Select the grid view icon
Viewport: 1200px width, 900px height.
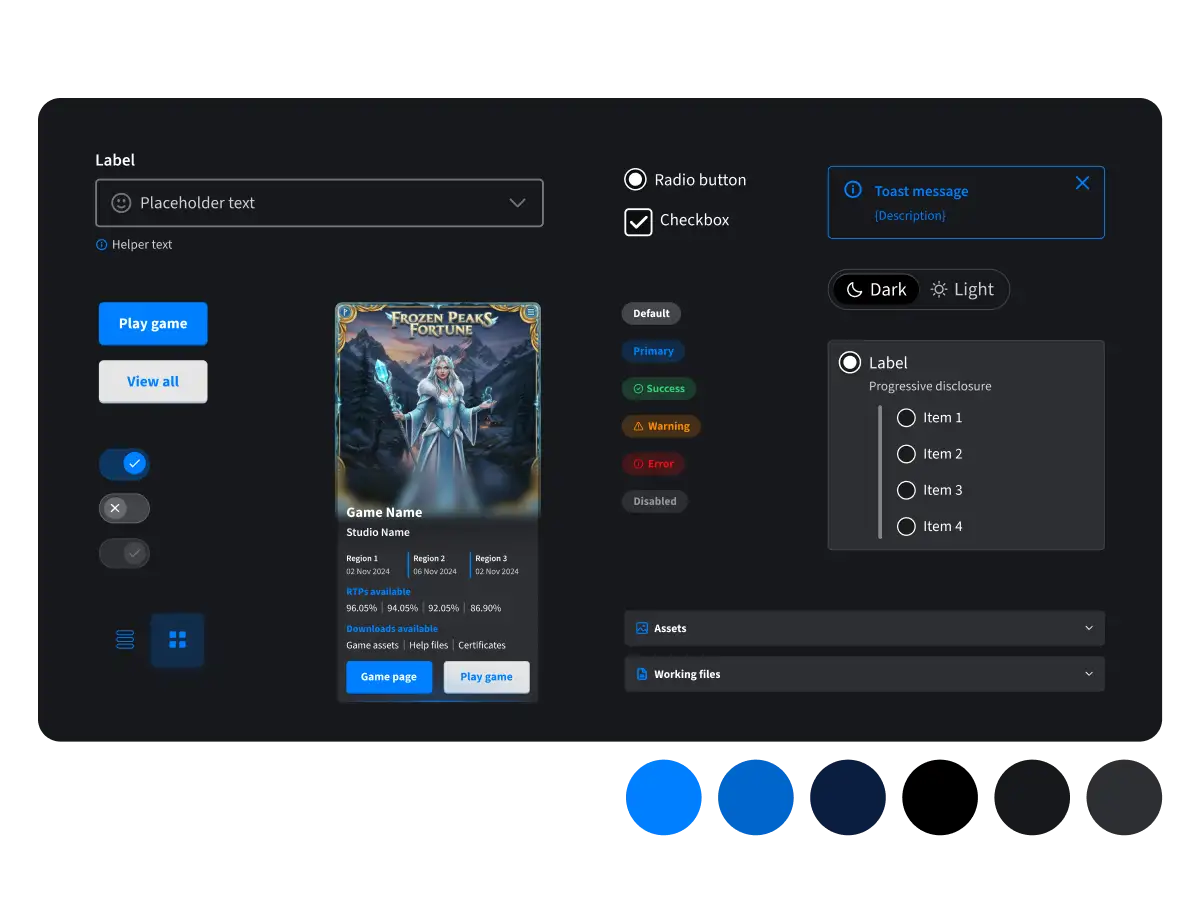(178, 640)
